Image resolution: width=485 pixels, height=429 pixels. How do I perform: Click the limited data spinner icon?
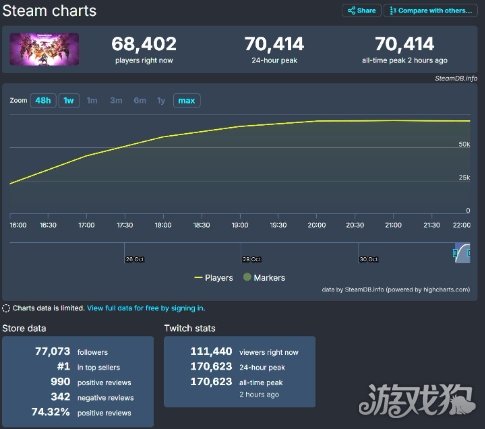click(6, 308)
